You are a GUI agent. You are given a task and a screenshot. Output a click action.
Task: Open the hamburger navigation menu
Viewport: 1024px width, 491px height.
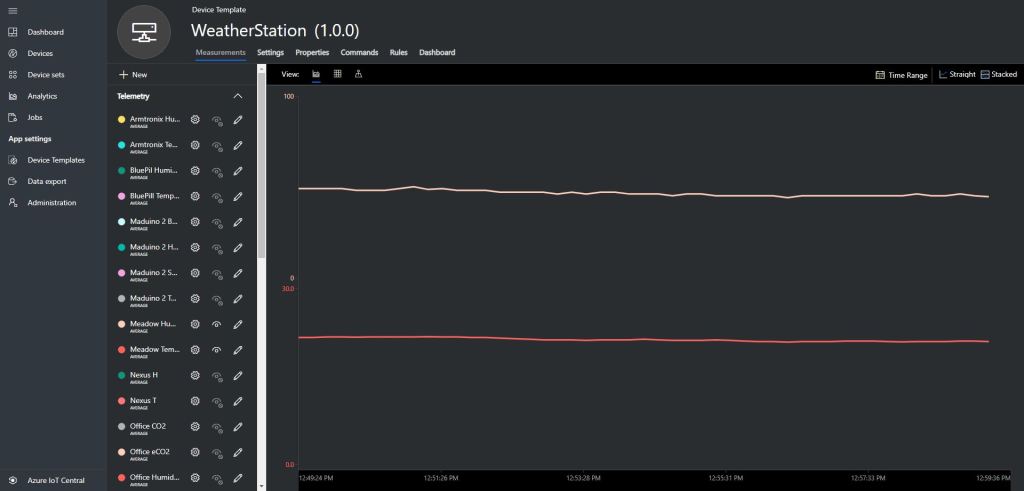point(12,10)
